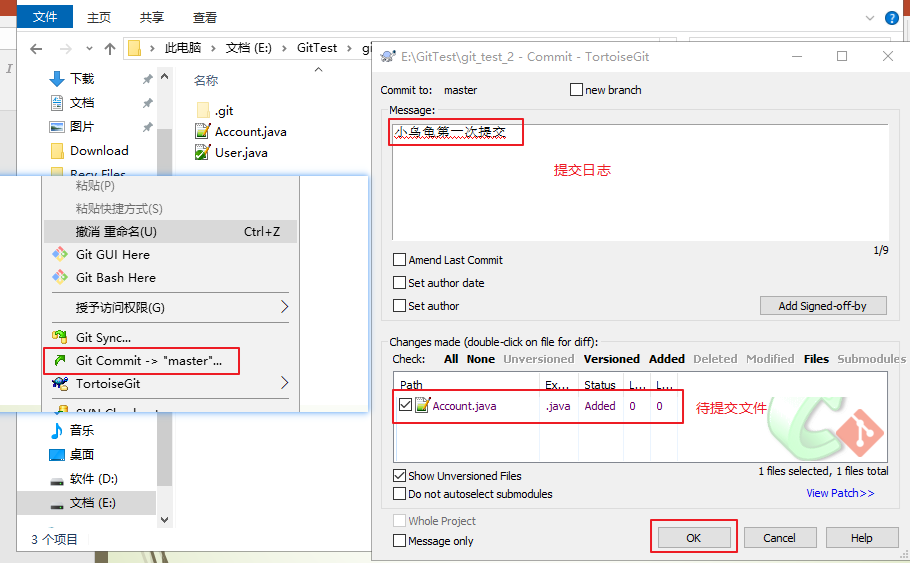This screenshot has width=910, height=563.
Task: Open the Home ribbon tab
Action: tap(99, 18)
